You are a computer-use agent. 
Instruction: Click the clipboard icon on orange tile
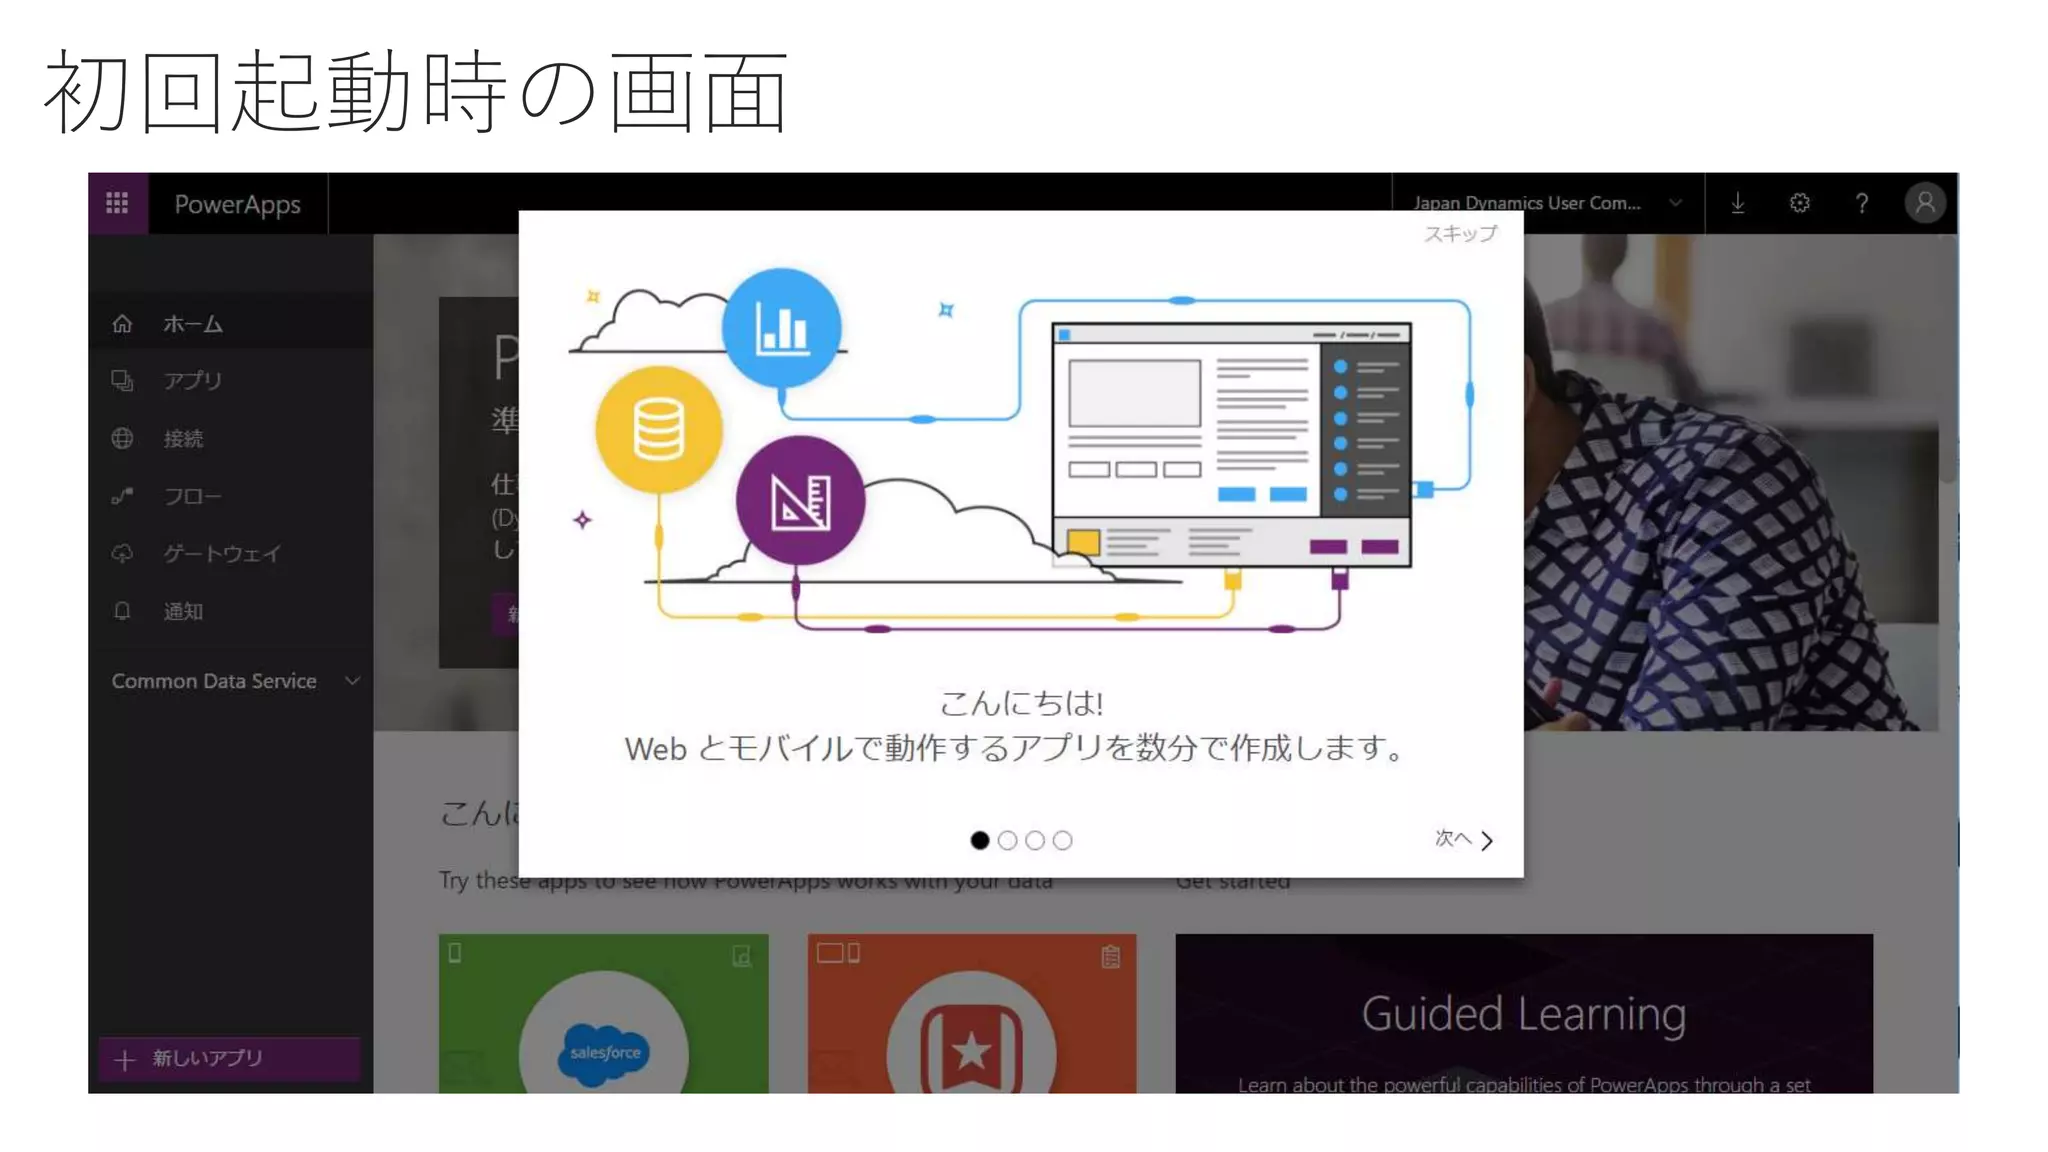point(1110,956)
